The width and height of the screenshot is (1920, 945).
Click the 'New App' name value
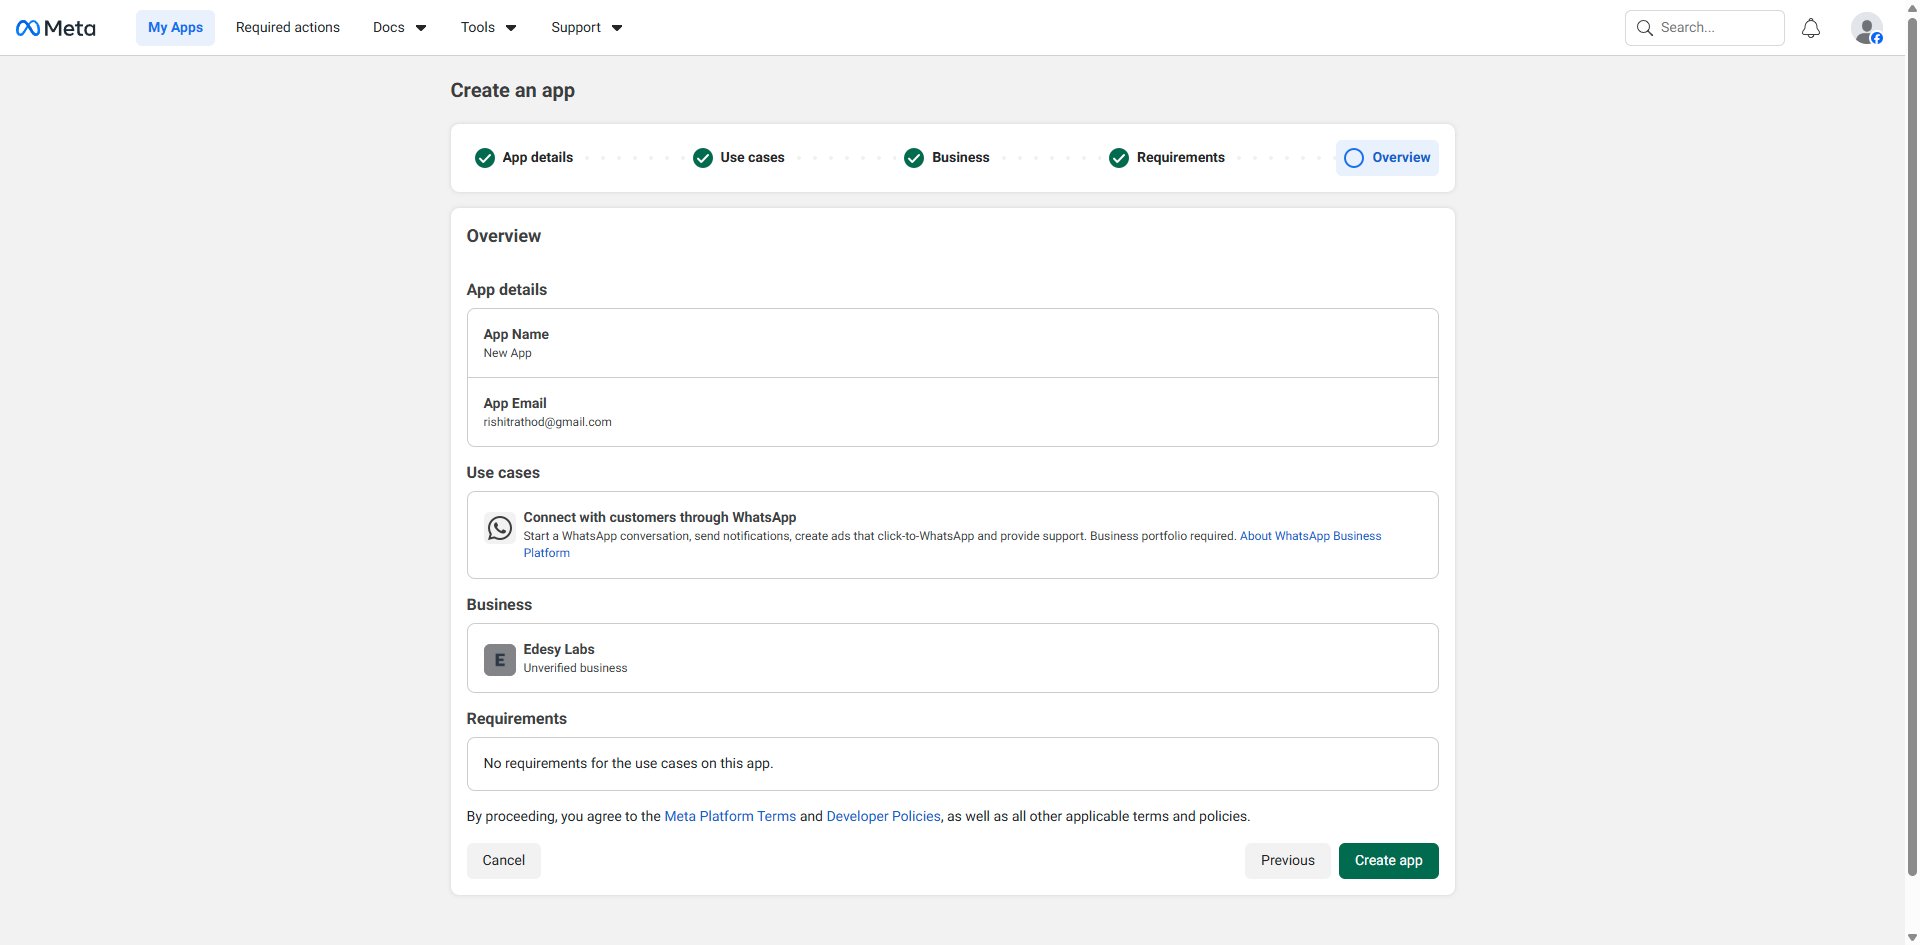tap(508, 354)
